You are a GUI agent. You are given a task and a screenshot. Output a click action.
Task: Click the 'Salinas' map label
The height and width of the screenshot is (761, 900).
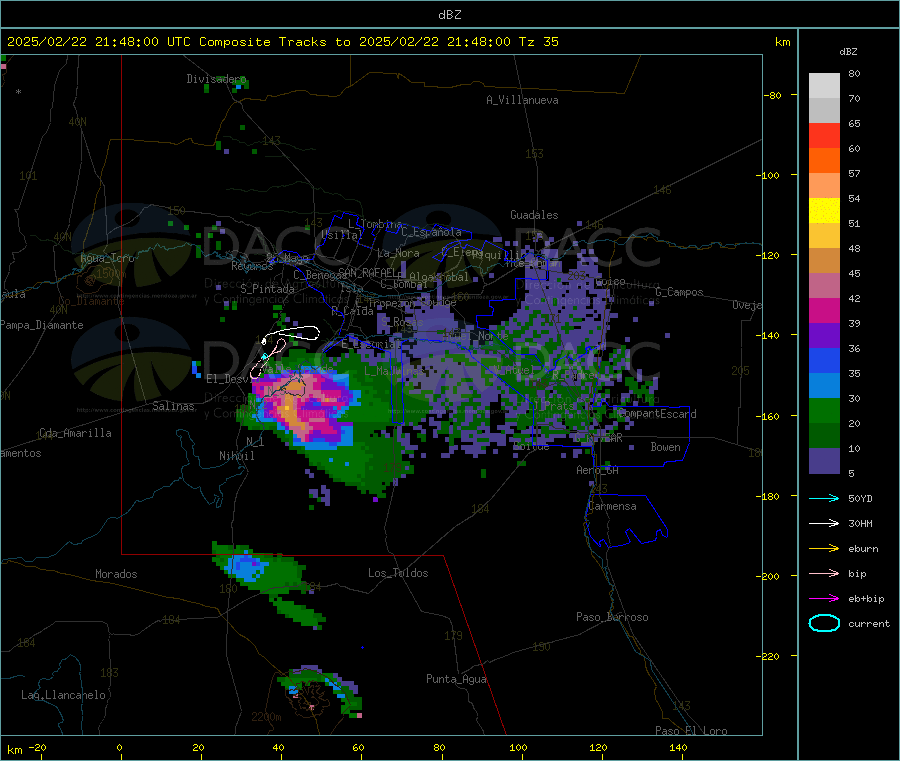coord(173,406)
